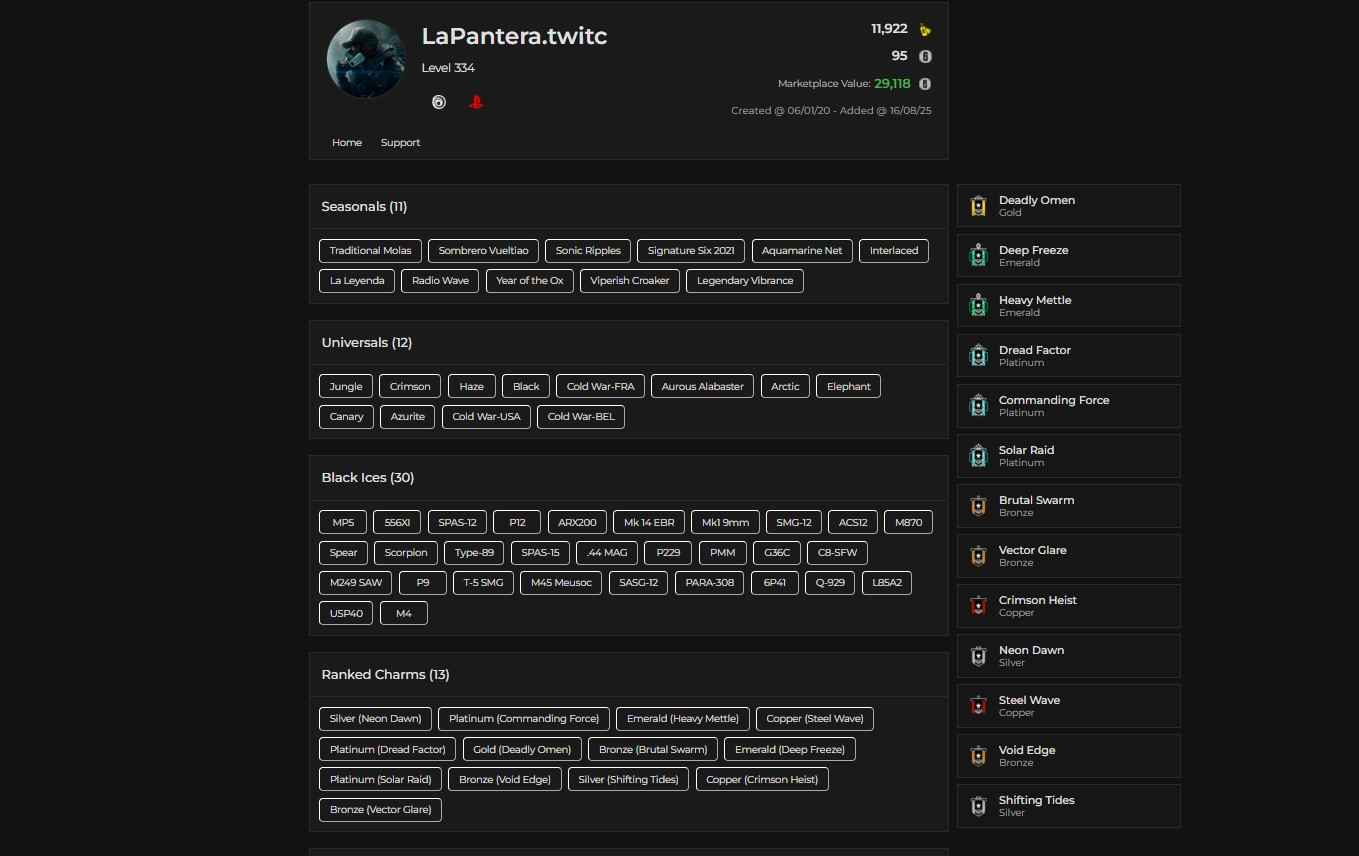Open the Home menu item
This screenshot has width=1359, height=856.
347,143
